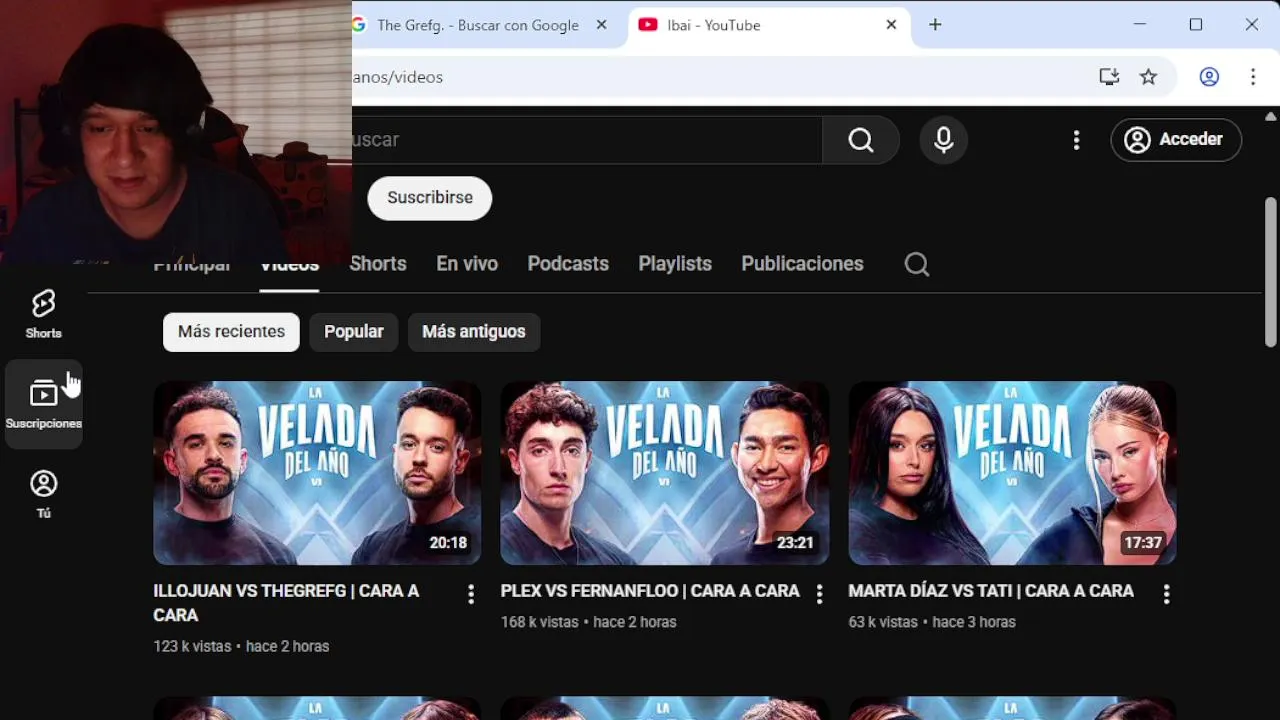The image size is (1280, 720).
Task: Click '63 k vistas • hace 3 horas' text
Action: point(932,622)
